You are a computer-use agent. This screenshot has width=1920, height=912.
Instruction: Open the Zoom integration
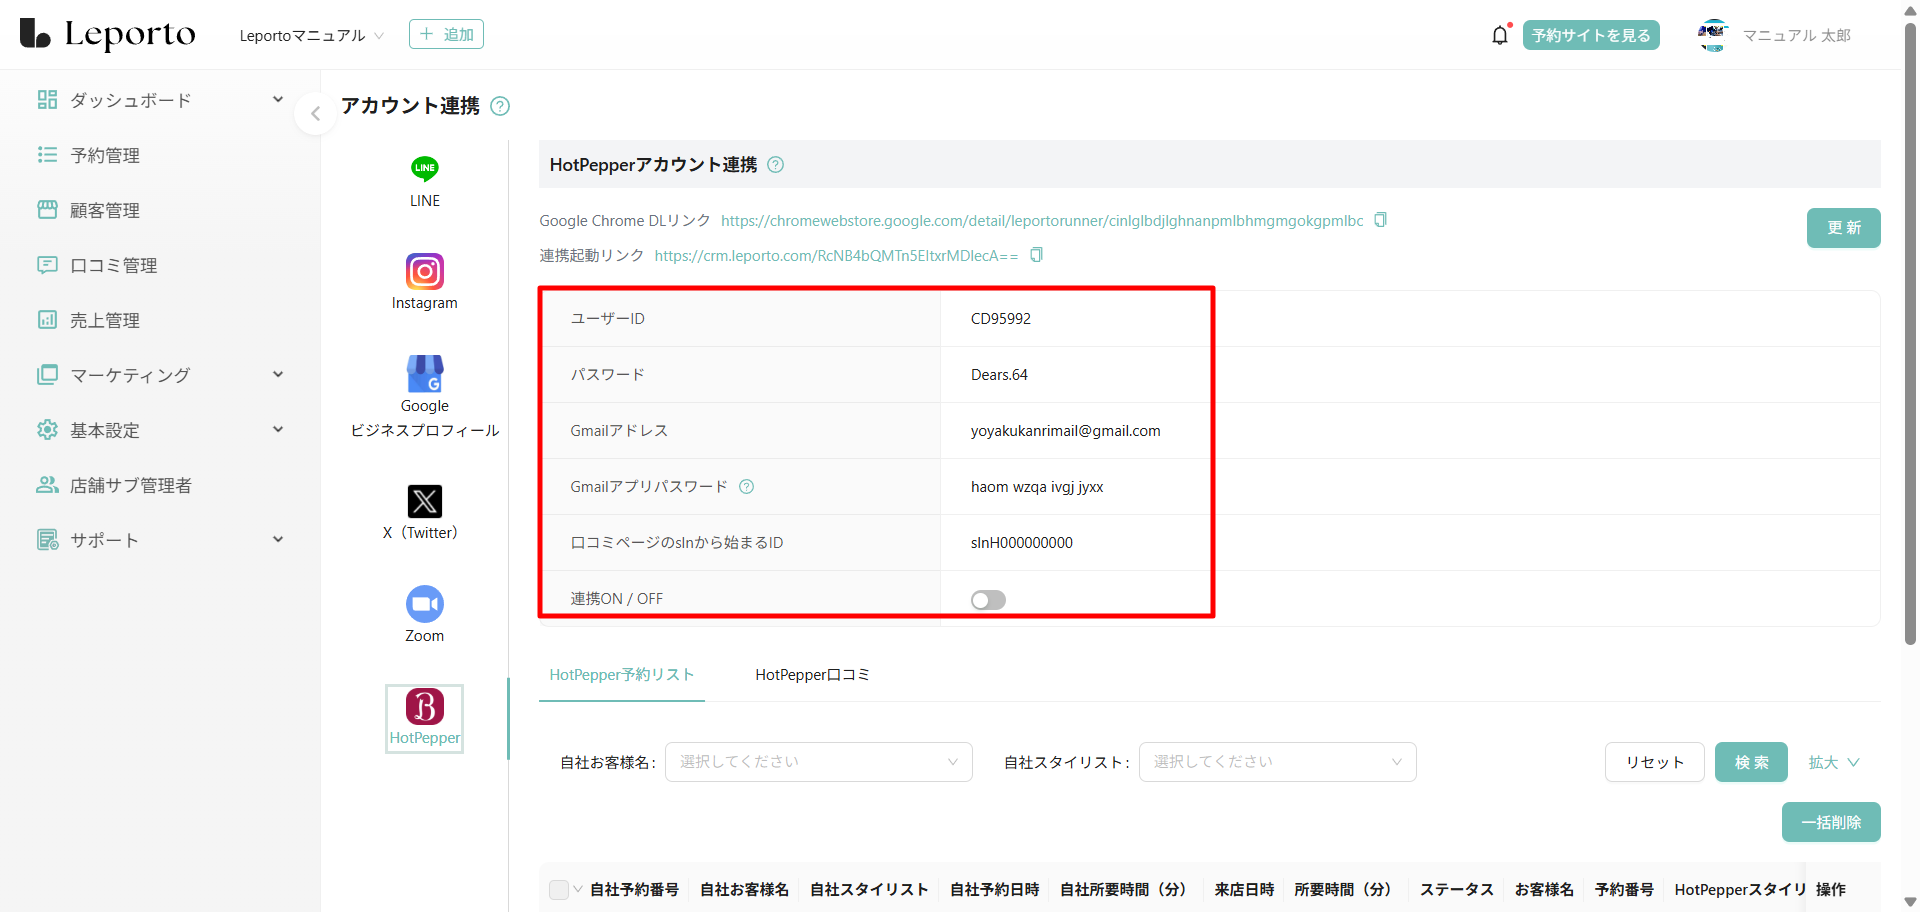425,615
